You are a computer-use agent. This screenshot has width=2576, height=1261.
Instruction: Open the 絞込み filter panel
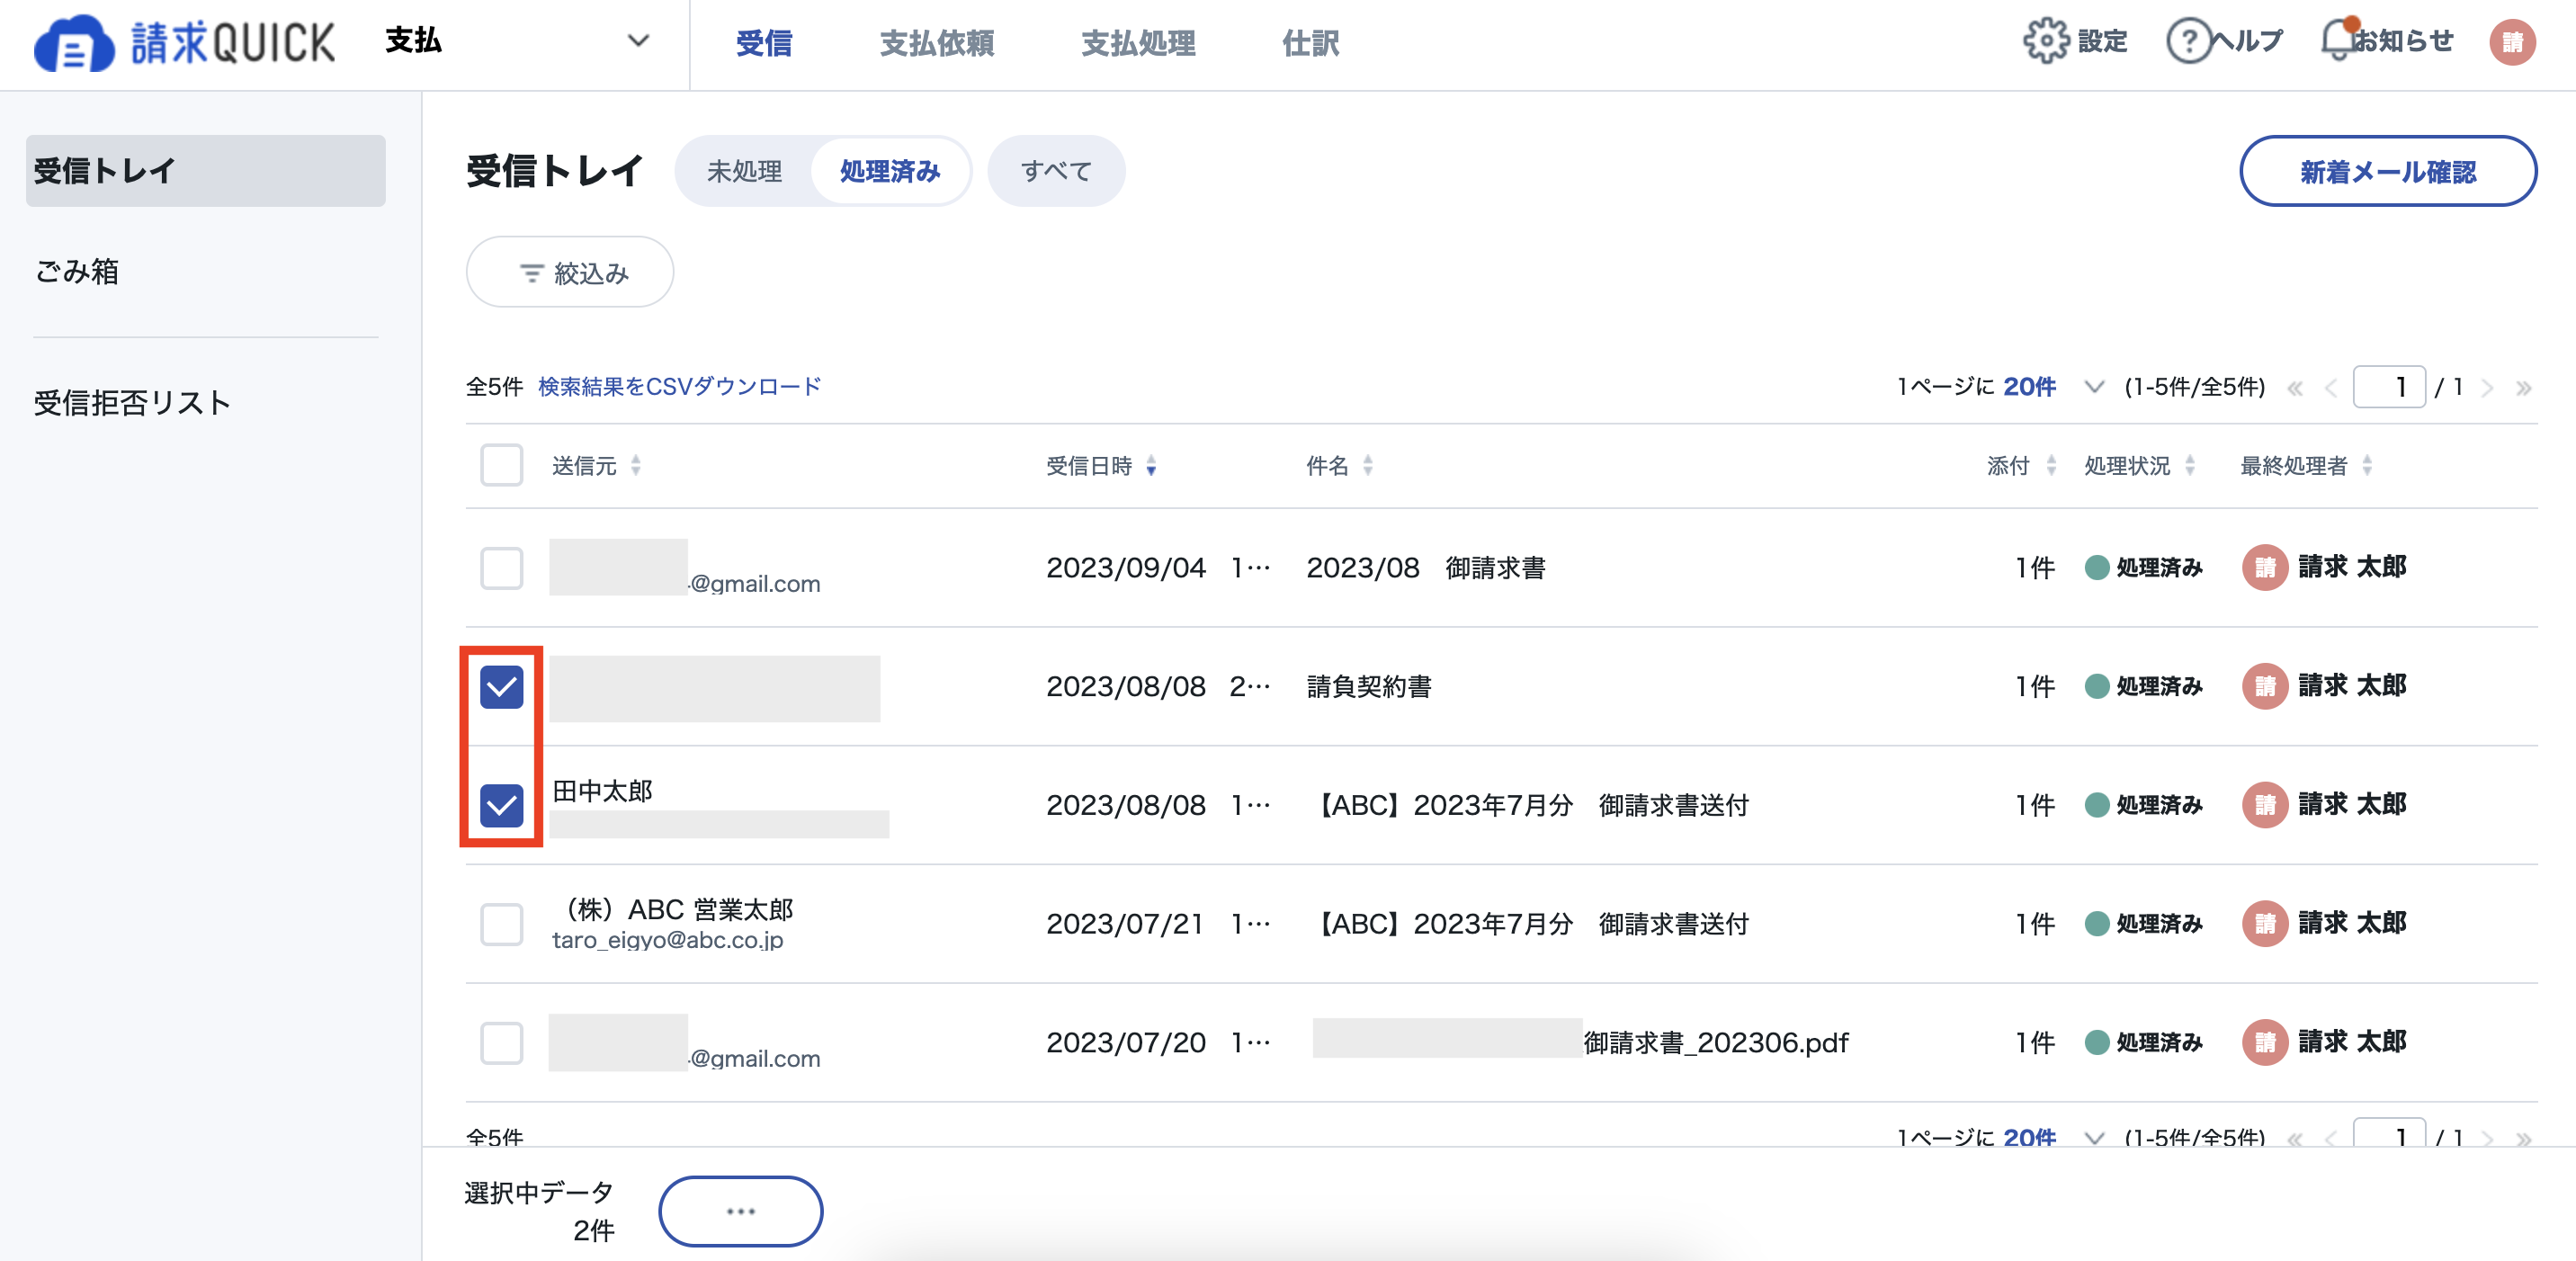tap(570, 272)
